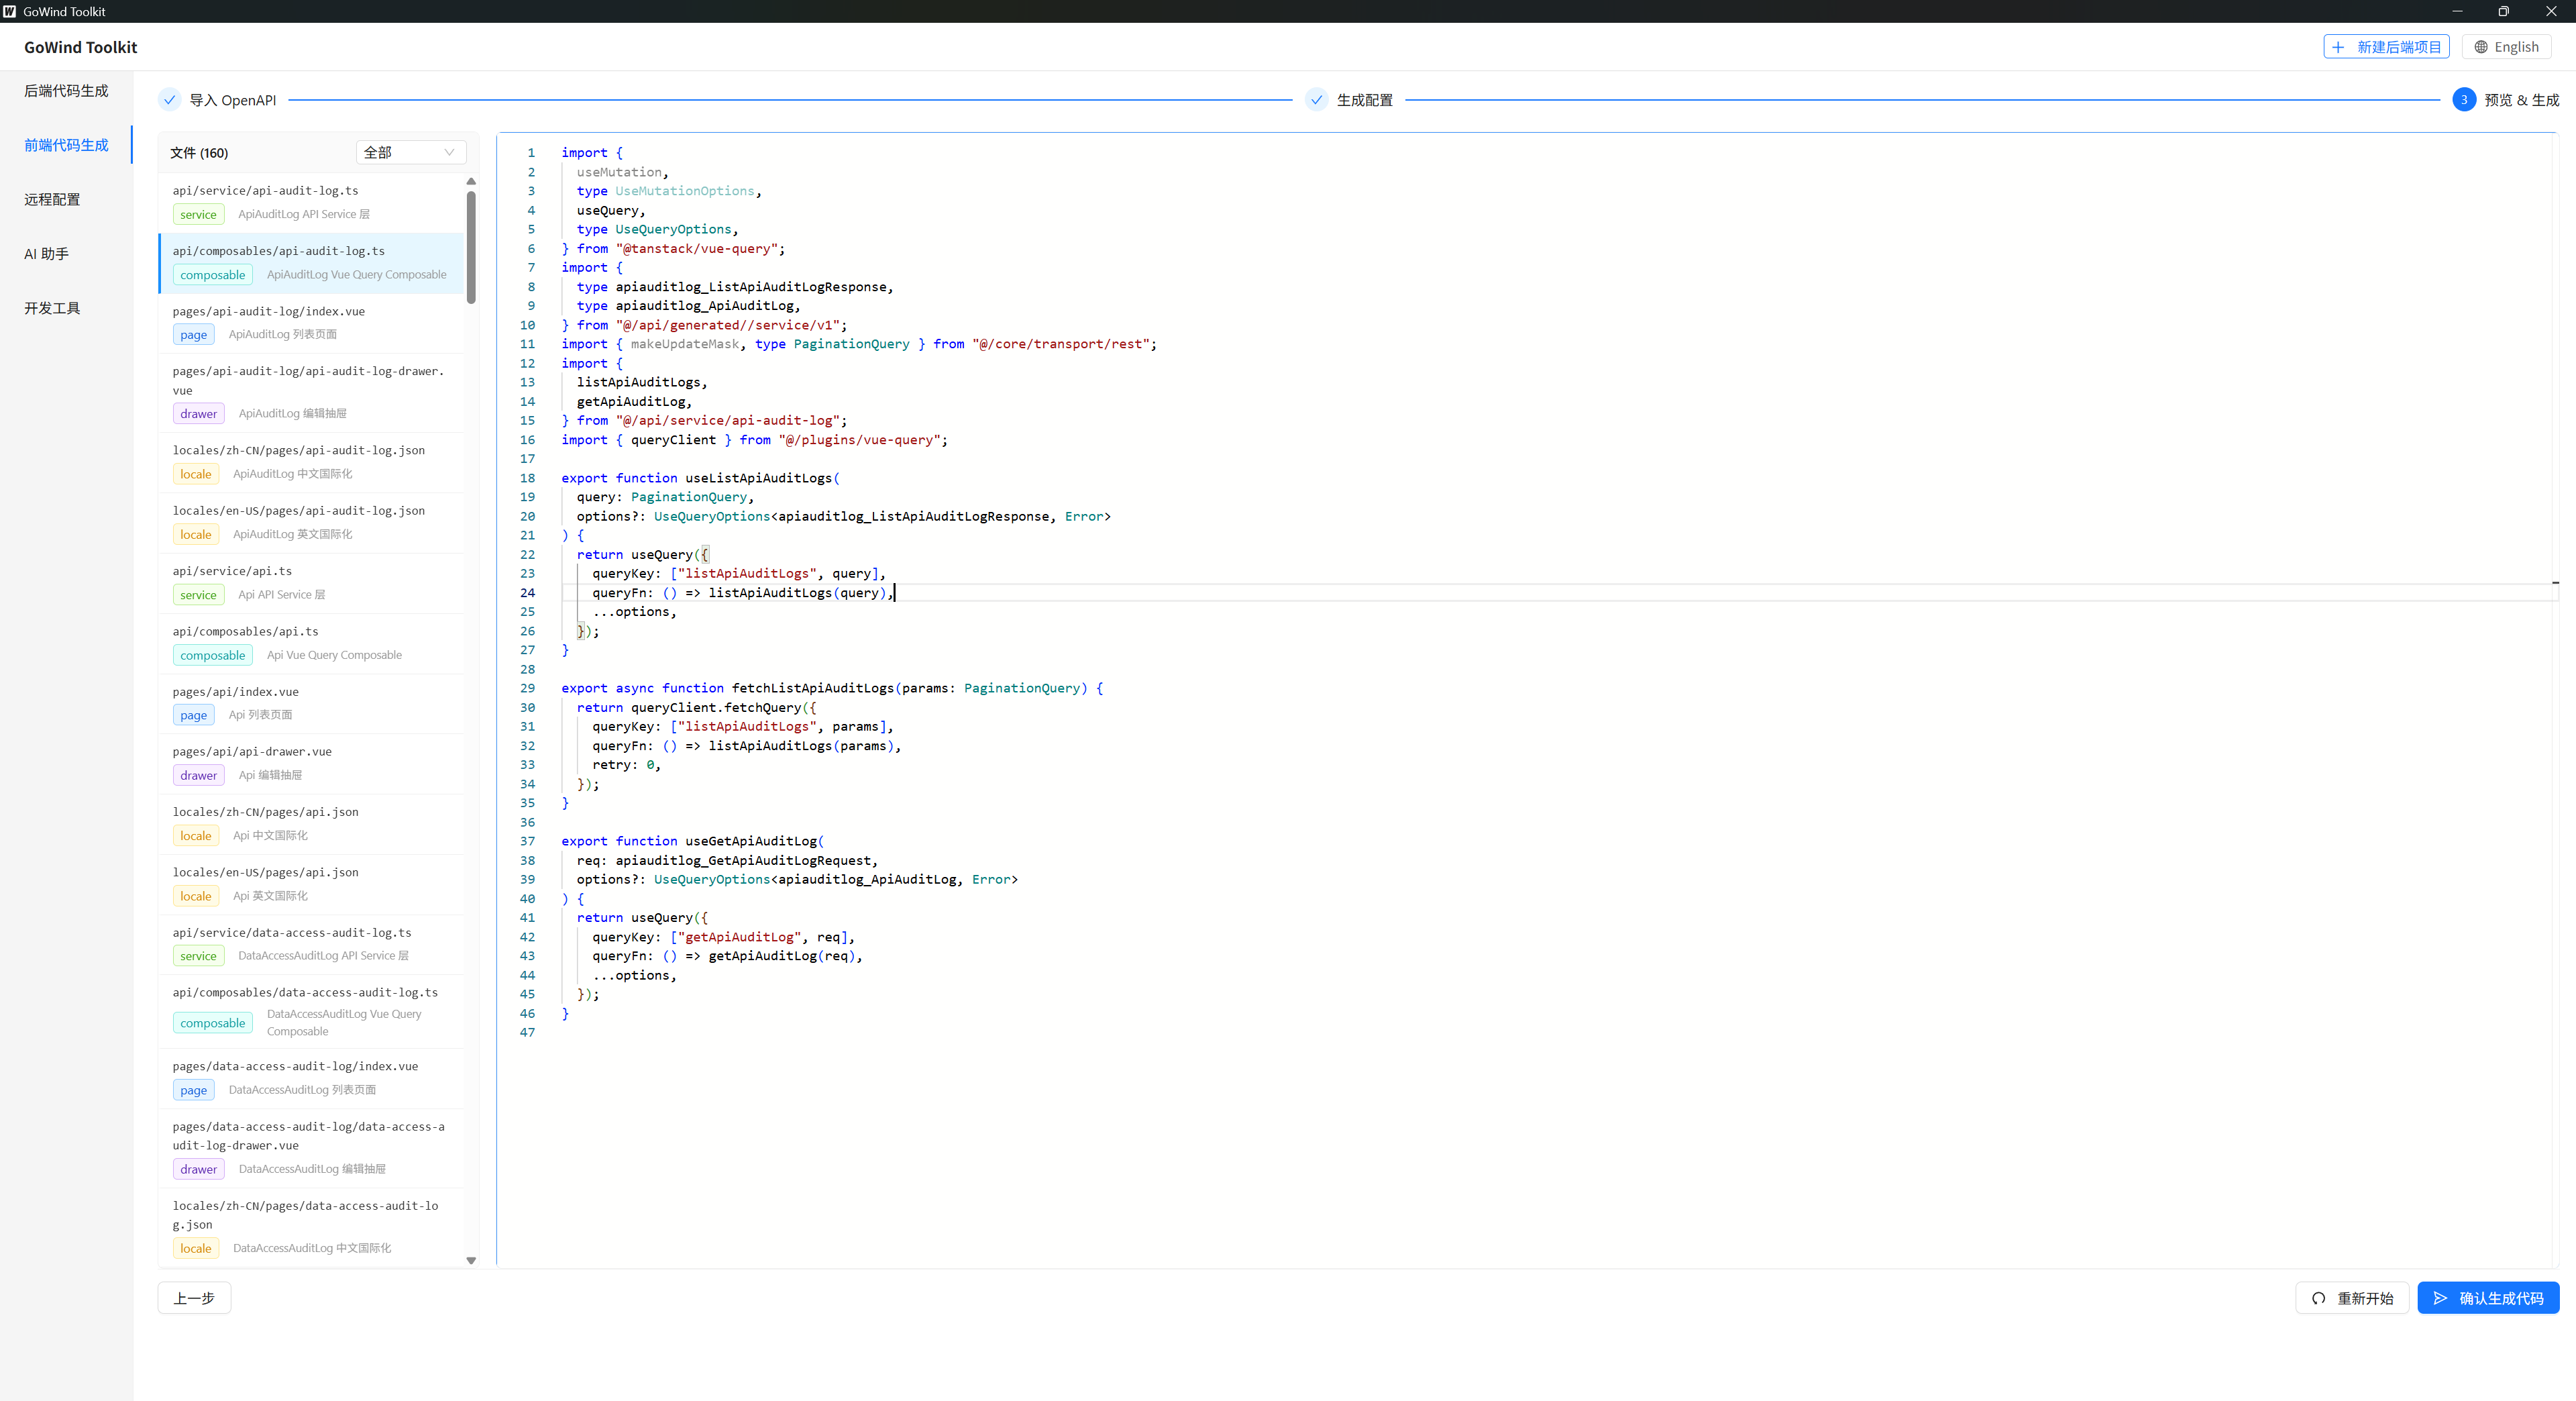Select file locales/zh-CN/pages/api-audit-log.json

[311, 462]
